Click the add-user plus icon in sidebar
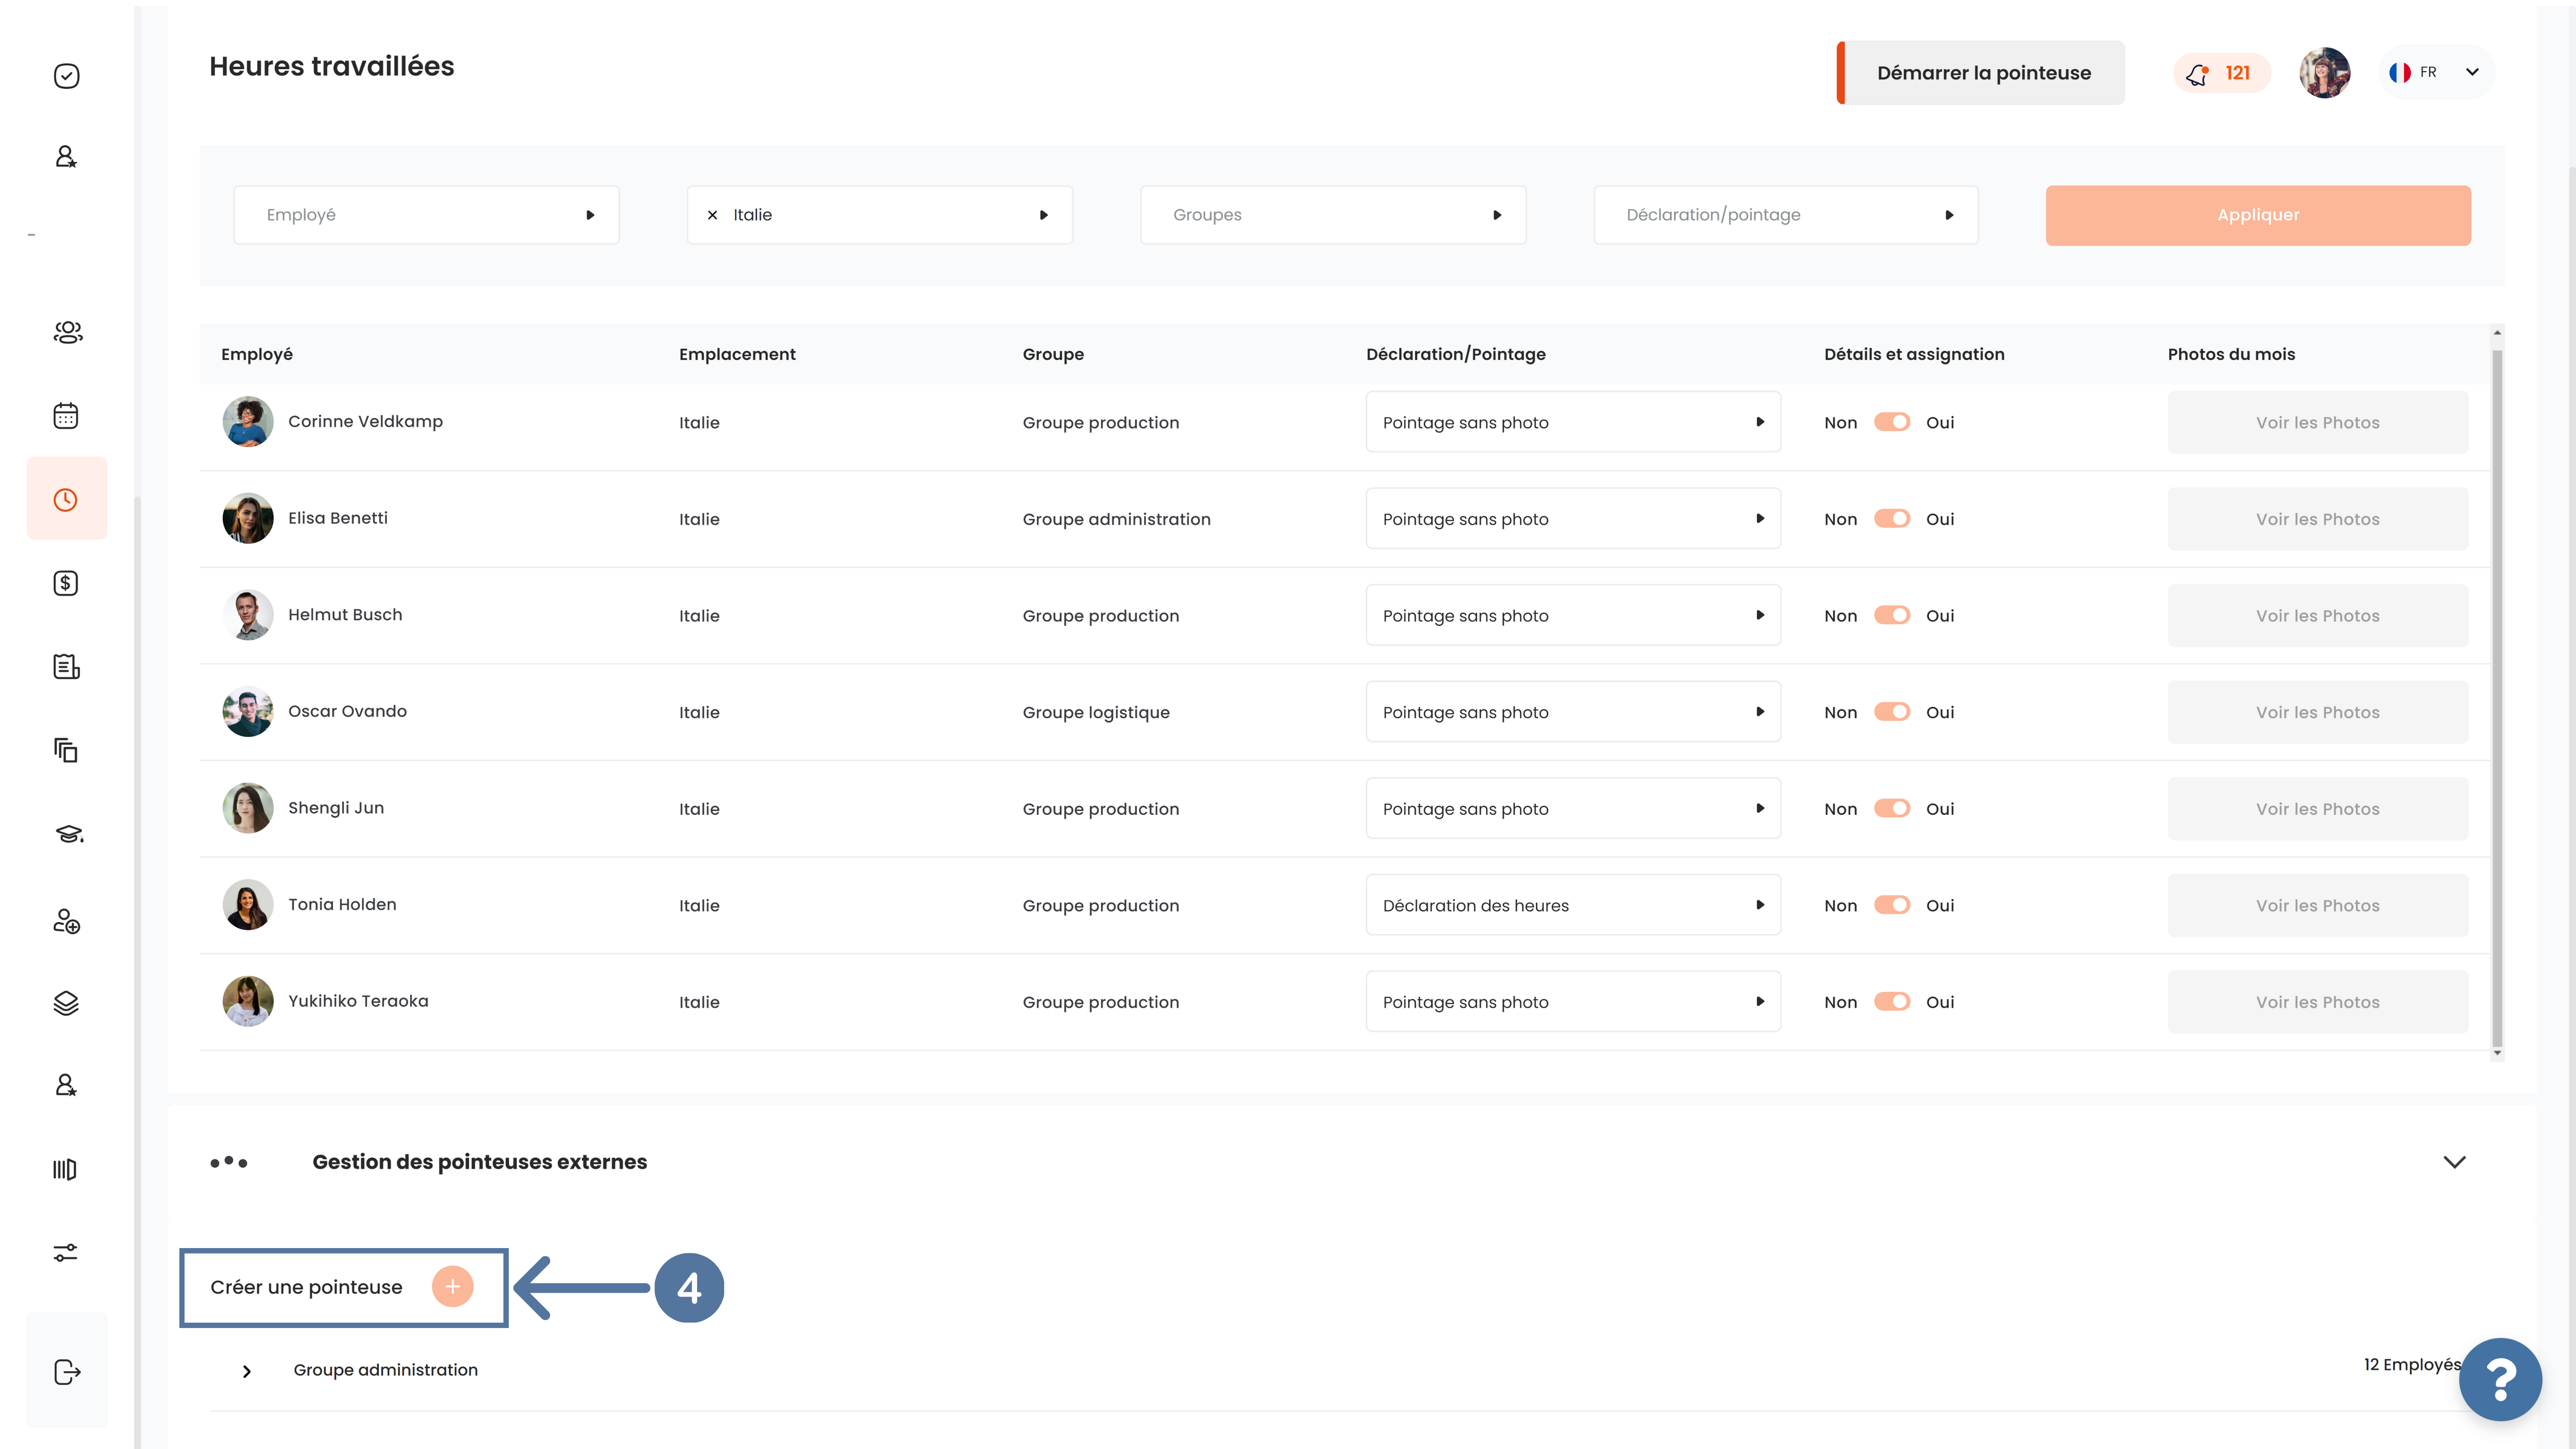The image size is (2576, 1449). (x=66, y=920)
